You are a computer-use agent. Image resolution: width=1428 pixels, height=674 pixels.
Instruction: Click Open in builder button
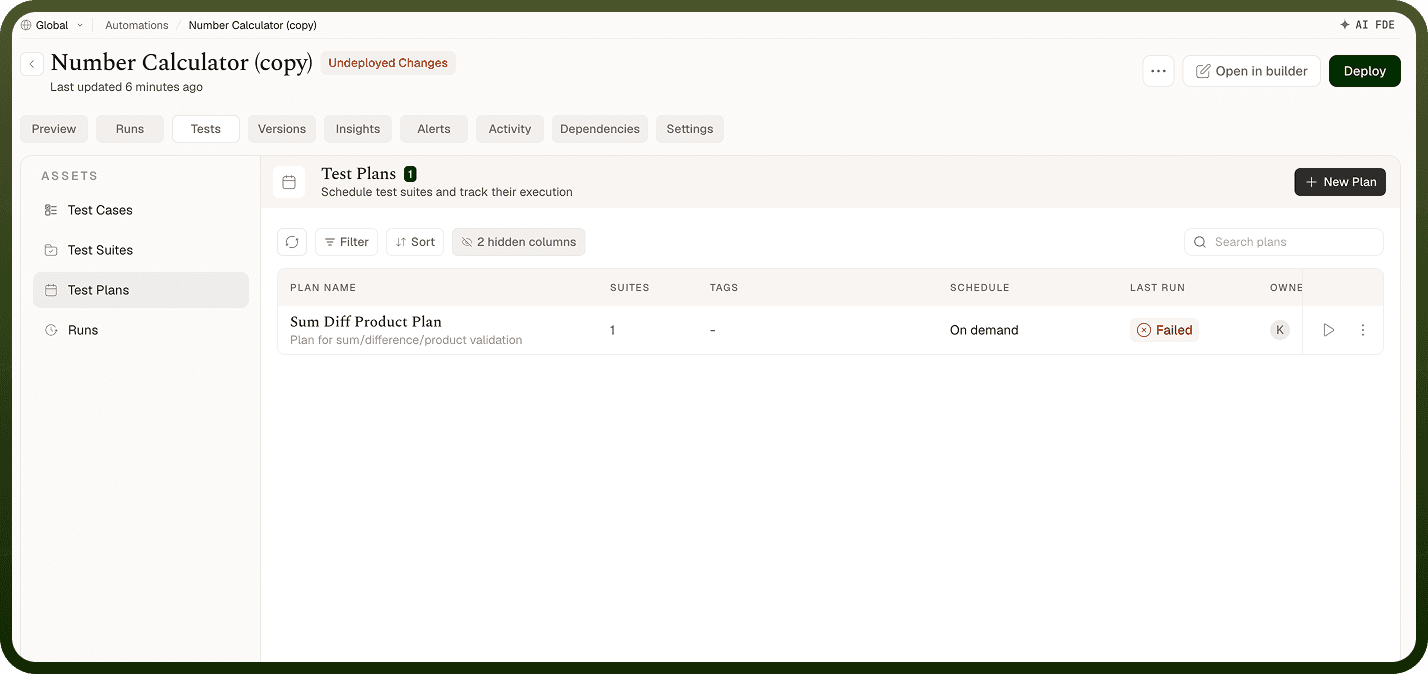click(1251, 71)
